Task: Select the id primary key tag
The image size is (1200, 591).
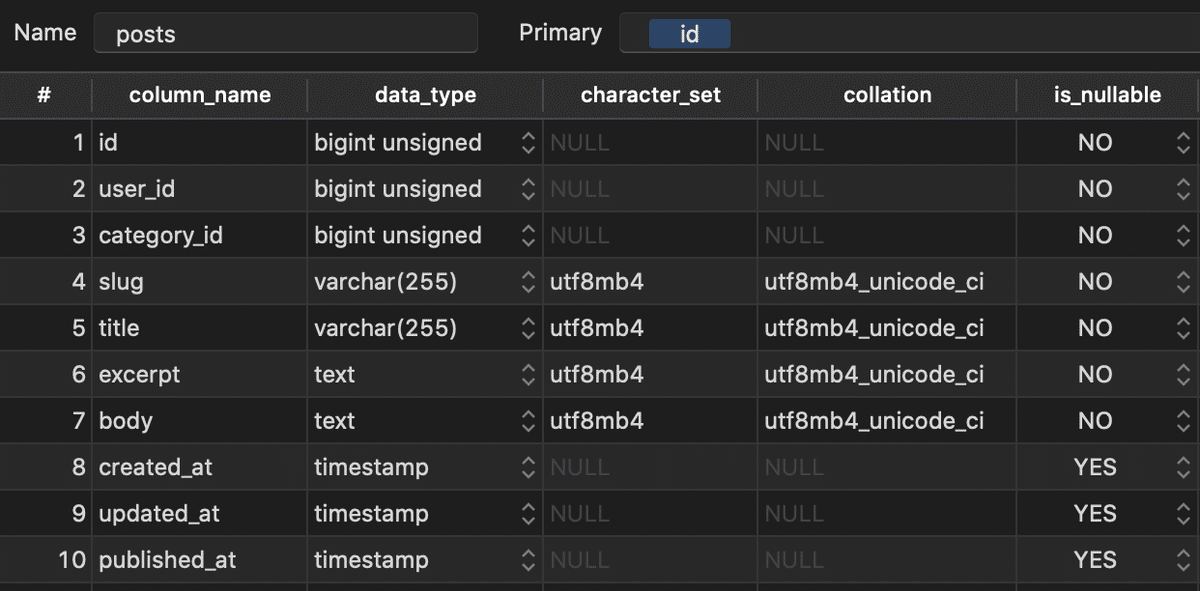Action: coord(690,34)
